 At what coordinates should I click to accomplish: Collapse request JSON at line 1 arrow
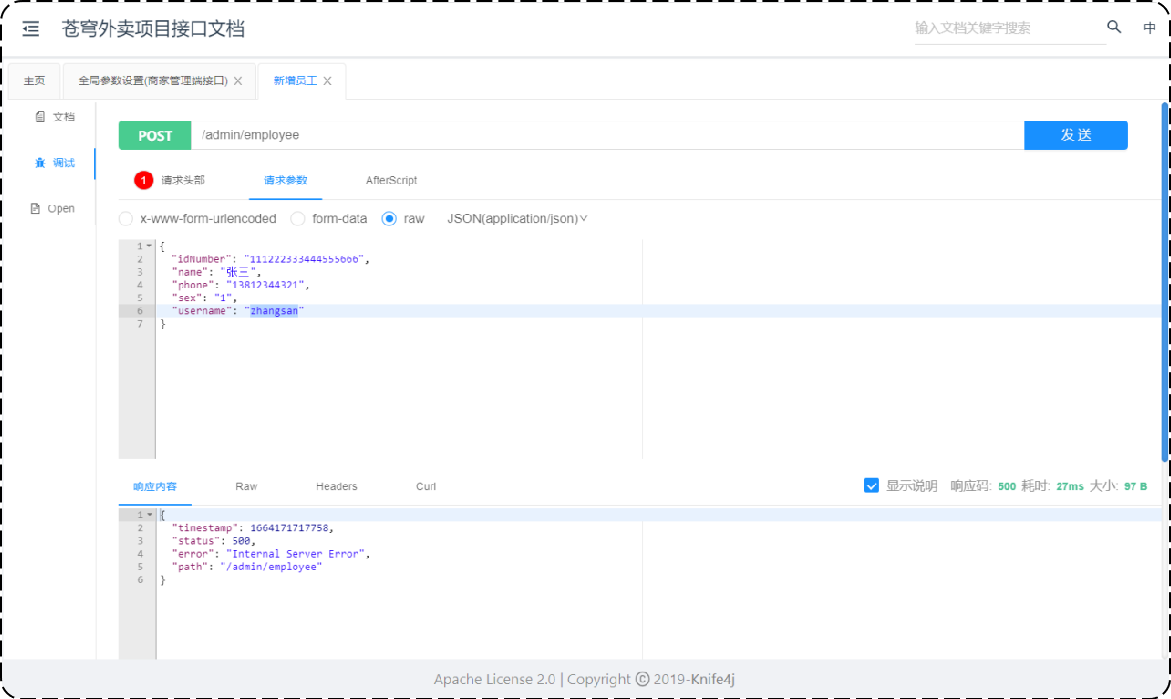point(149,246)
